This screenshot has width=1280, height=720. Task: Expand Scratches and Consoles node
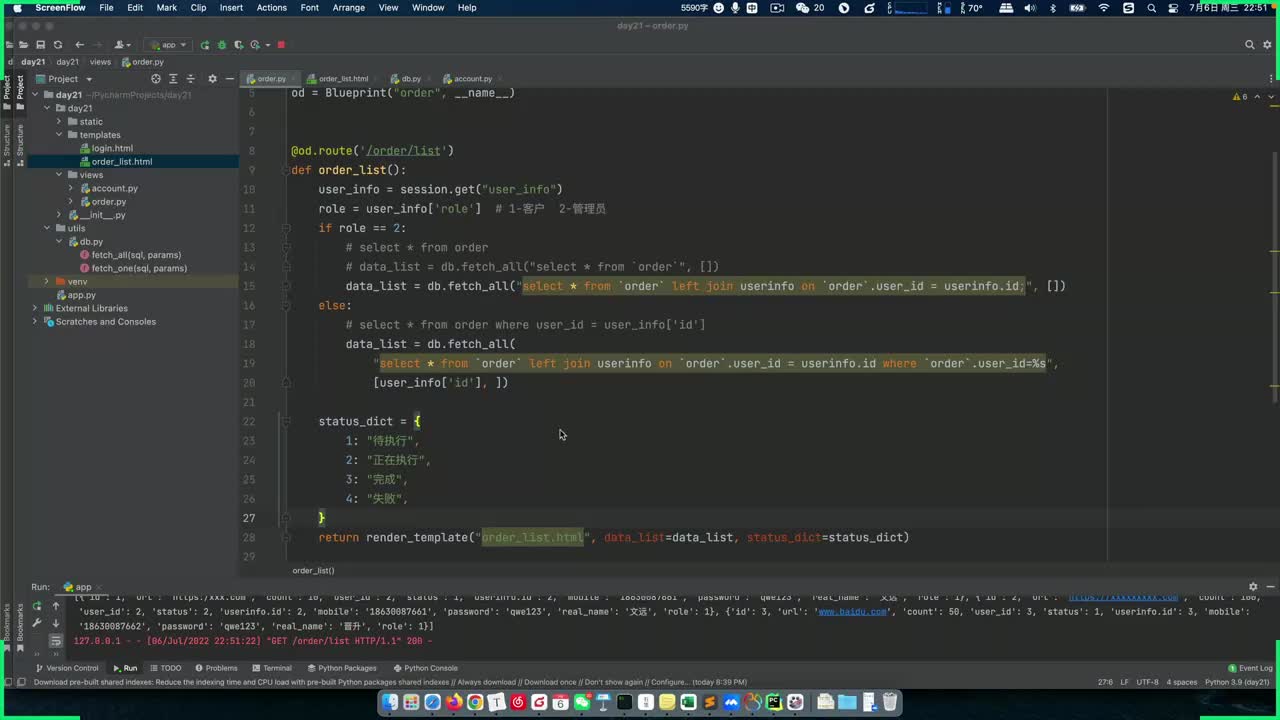(x=35, y=322)
